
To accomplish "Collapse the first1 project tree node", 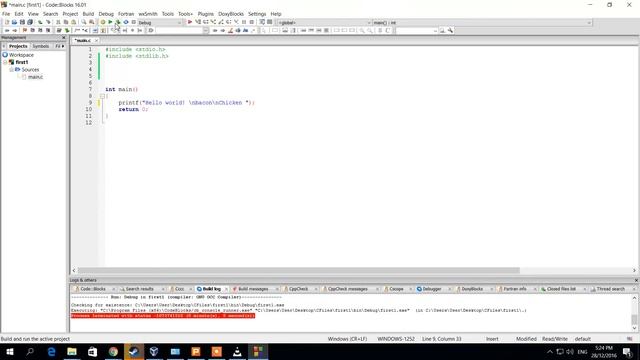I will tap(5, 62).
